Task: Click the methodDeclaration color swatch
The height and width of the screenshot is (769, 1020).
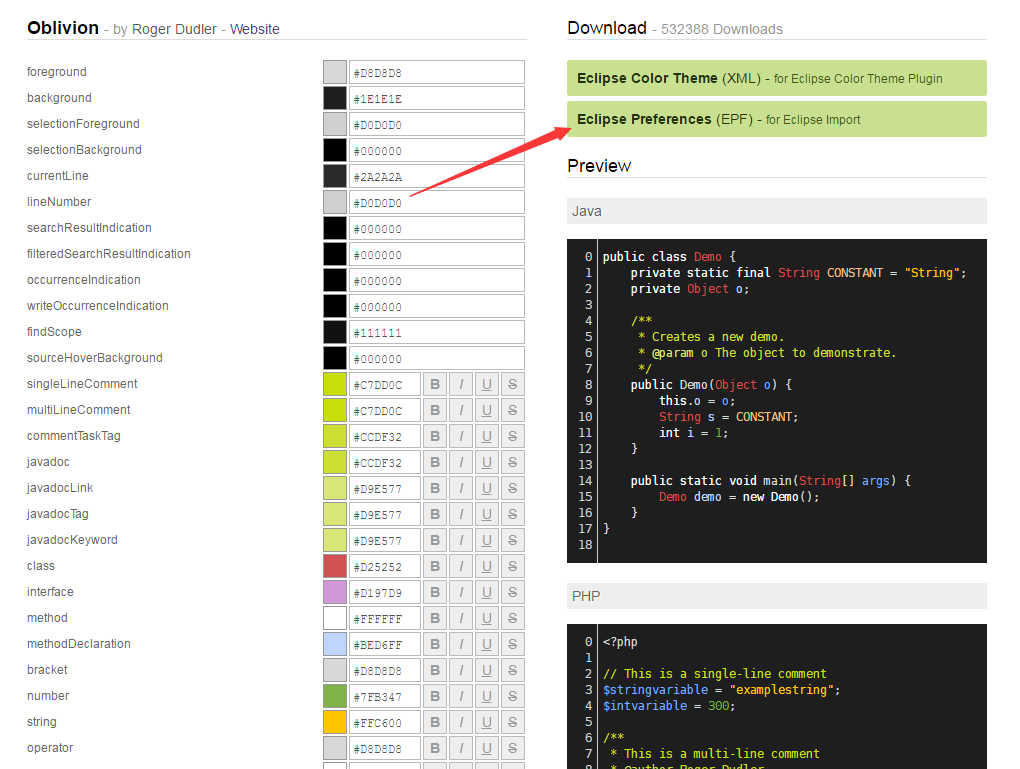Action: coord(334,644)
